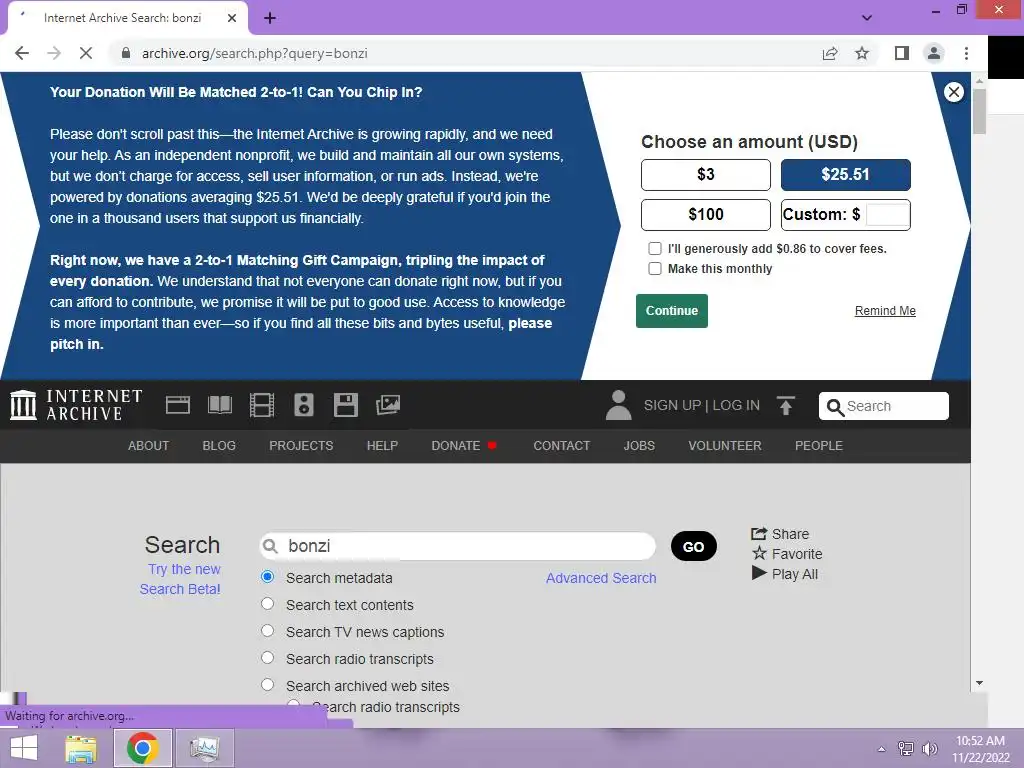This screenshot has width=1024, height=768.
Task: Click the Custom amount input field
Action: [888, 215]
